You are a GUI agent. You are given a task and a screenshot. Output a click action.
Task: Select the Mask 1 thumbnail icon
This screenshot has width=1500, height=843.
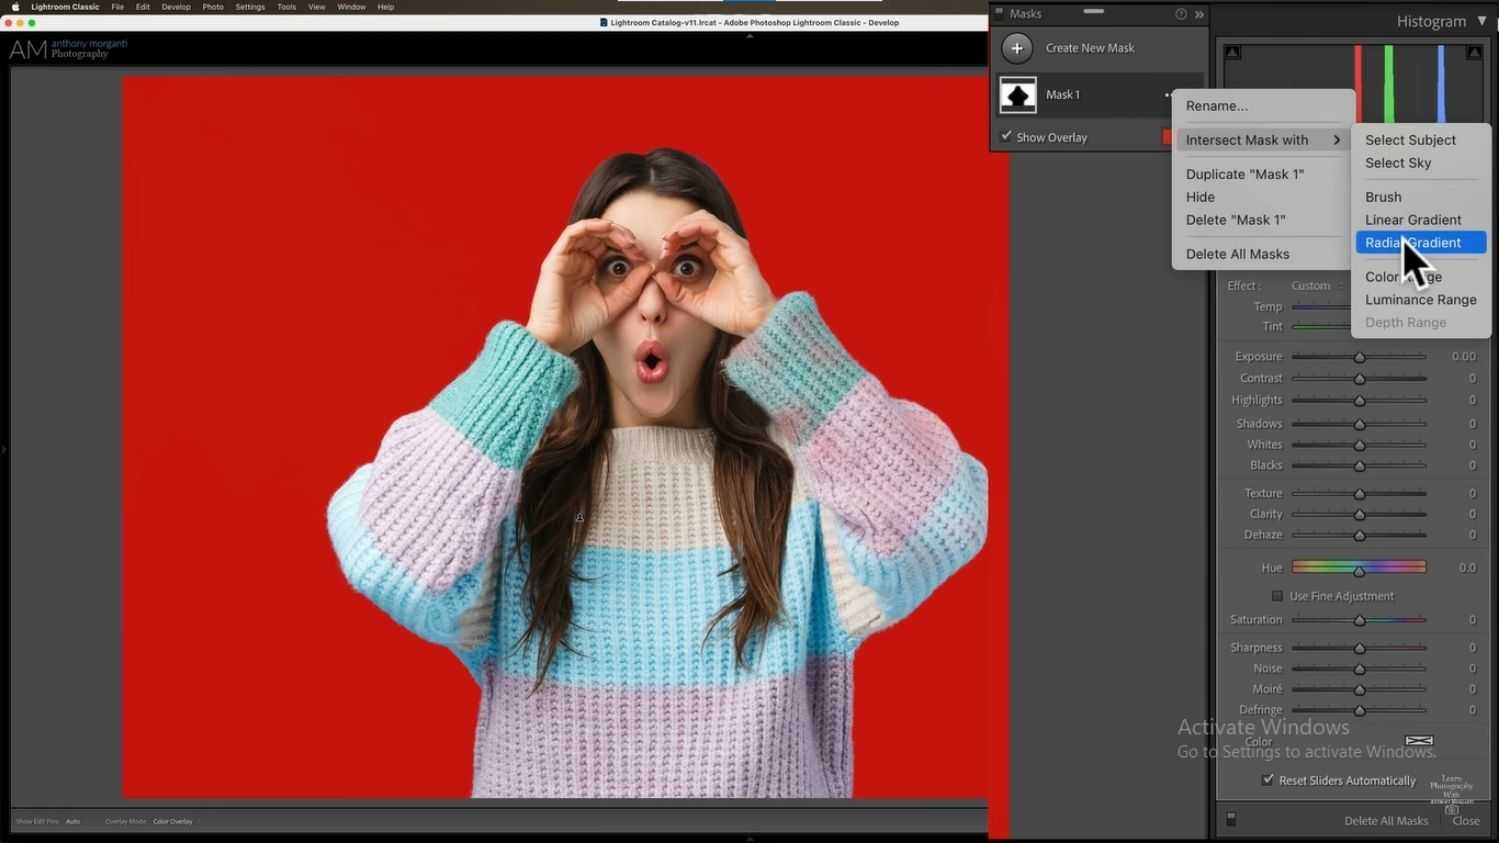(x=1017, y=95)
